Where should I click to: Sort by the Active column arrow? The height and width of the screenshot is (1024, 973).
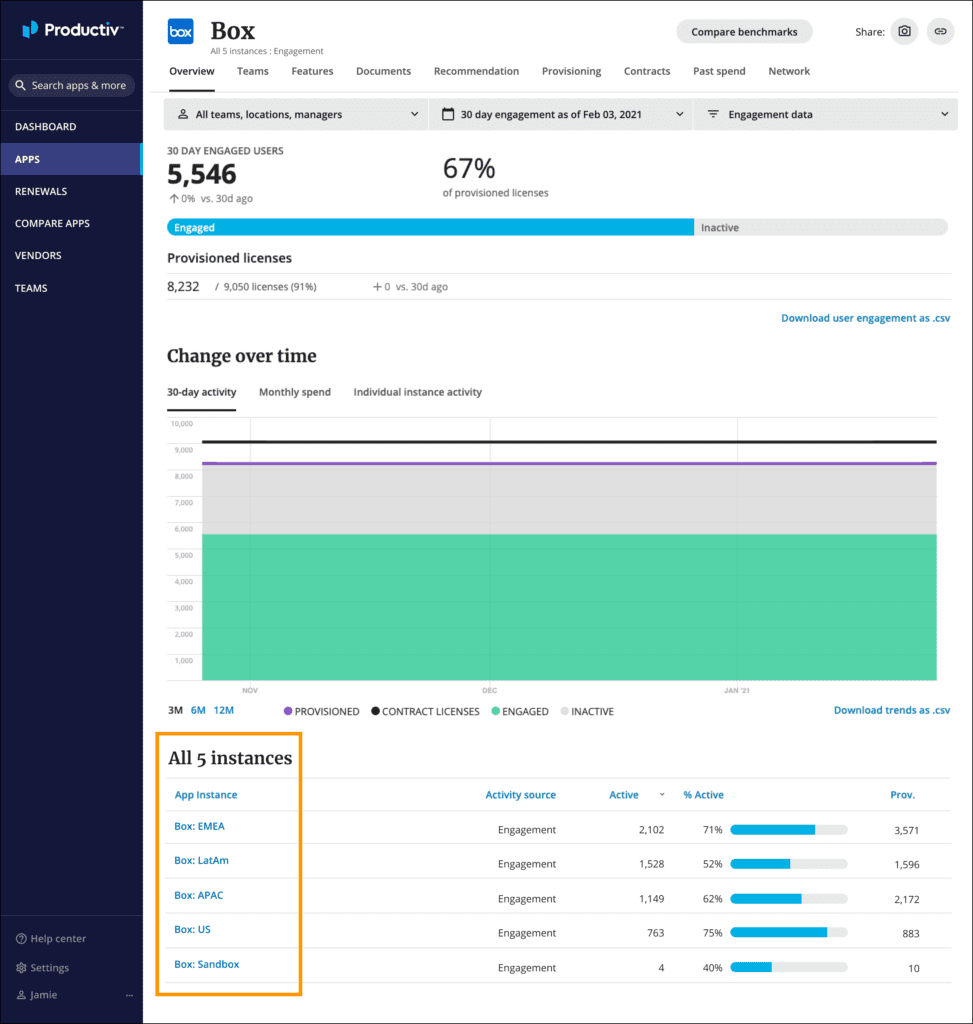(662, 795)
